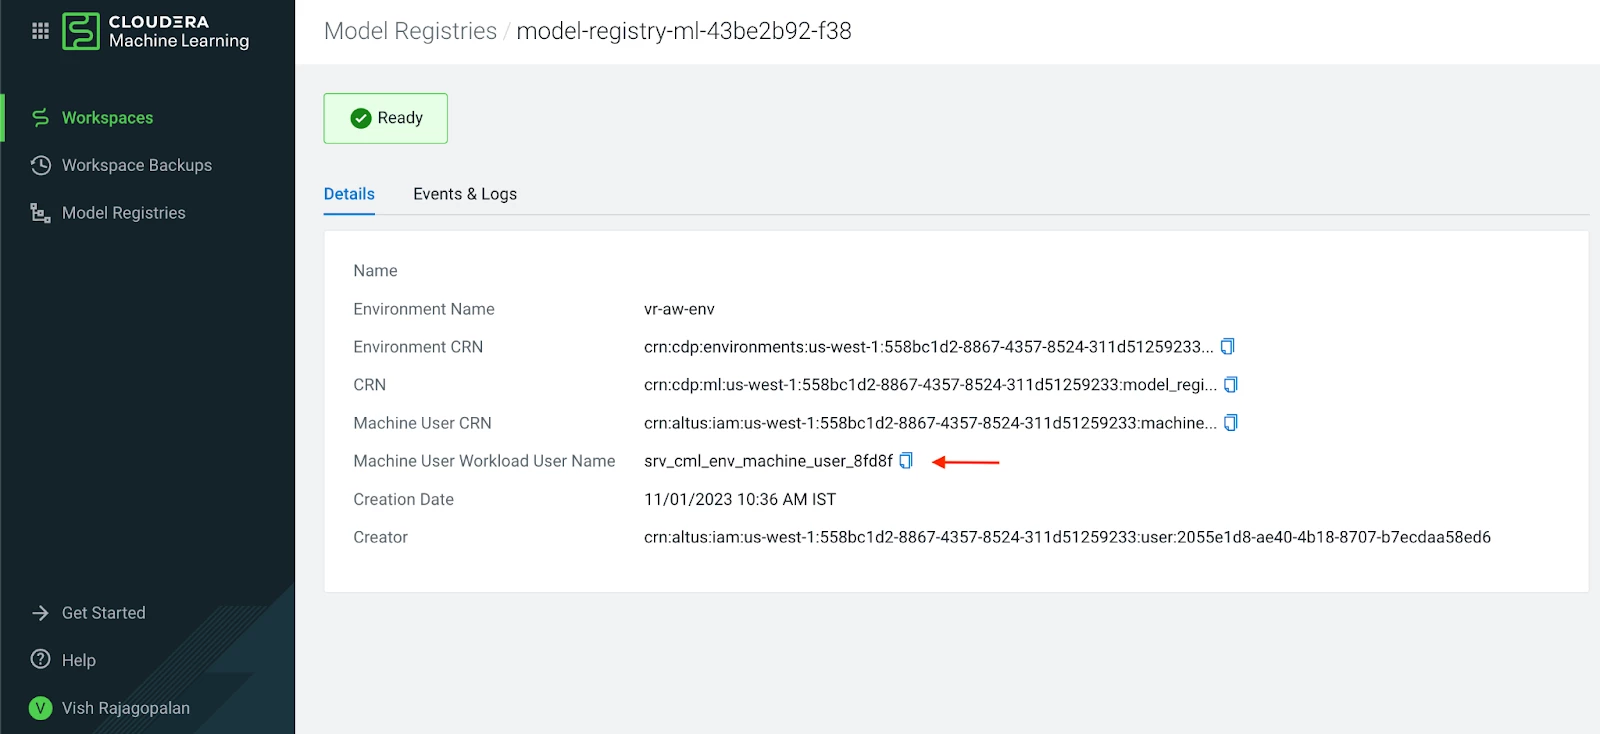
Task: Click the Machine User CRN label
Action: point(422,423)
